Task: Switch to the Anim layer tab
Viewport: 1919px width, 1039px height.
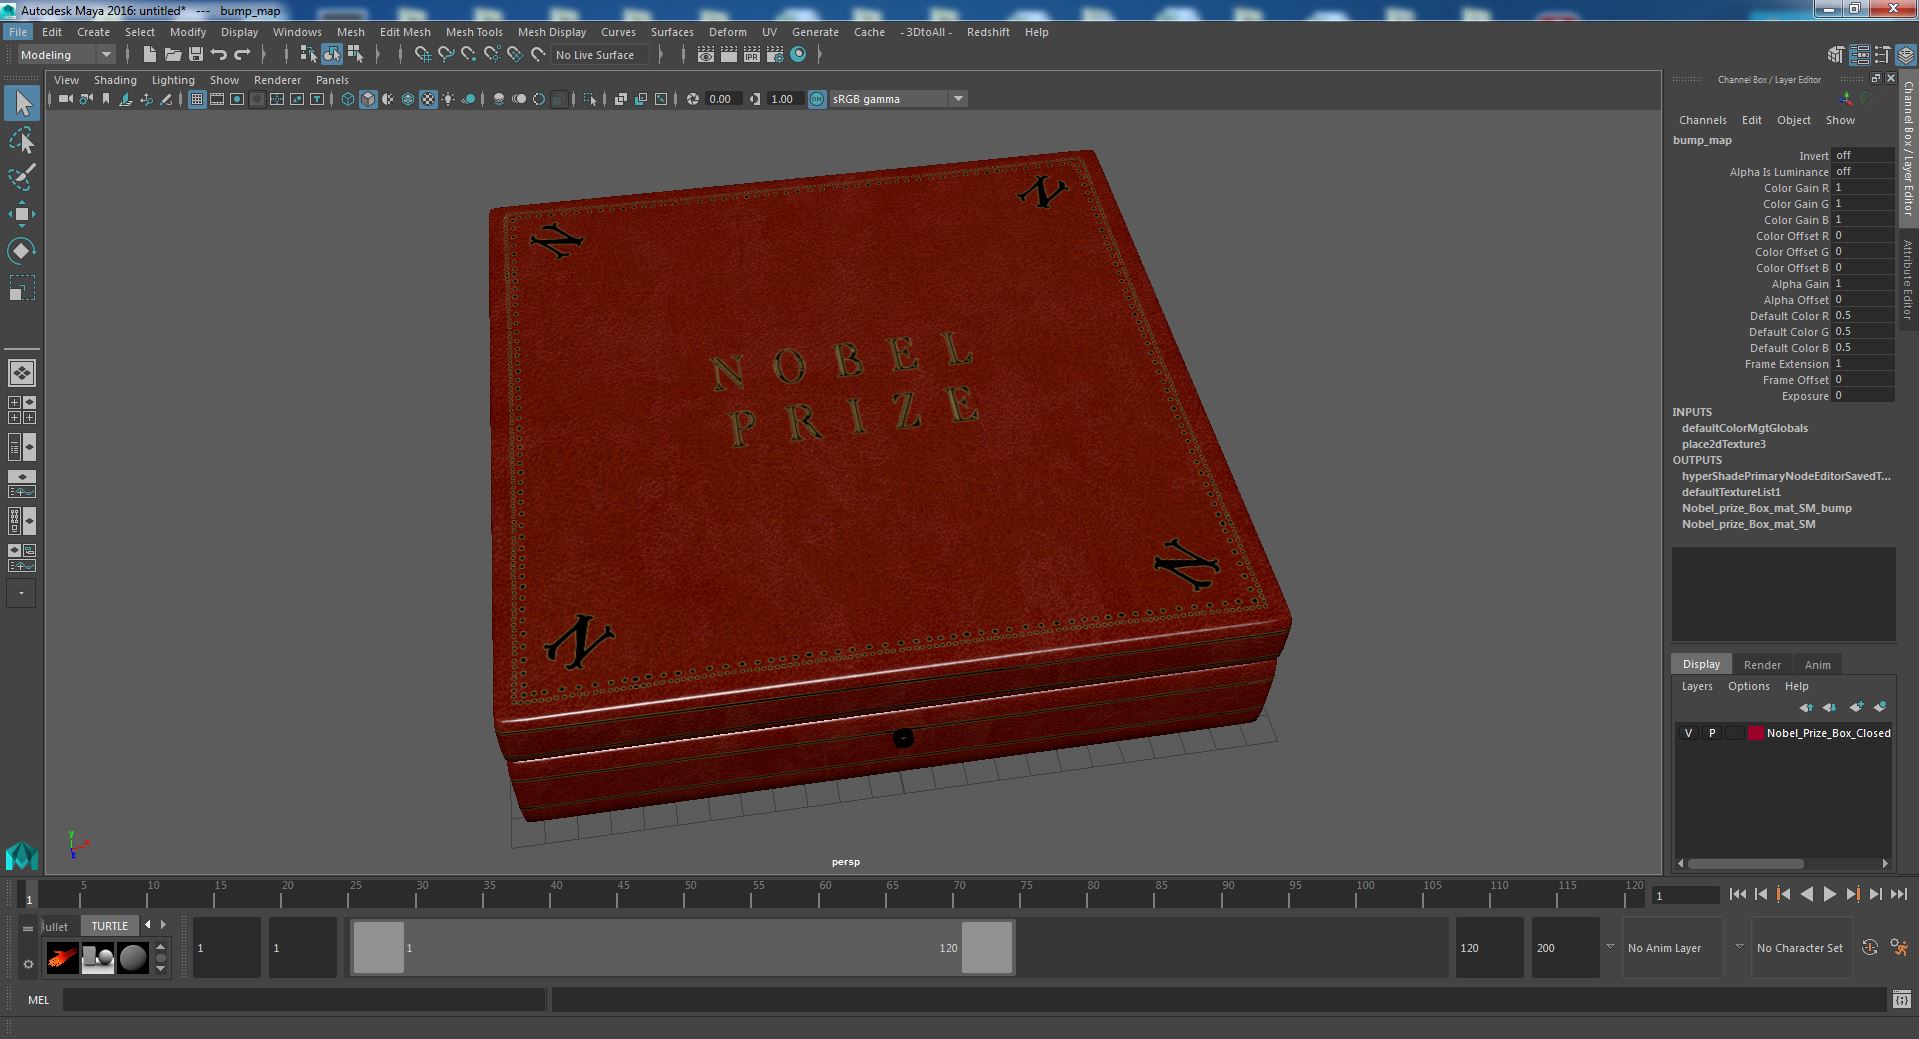Action: pos(1817,664)
